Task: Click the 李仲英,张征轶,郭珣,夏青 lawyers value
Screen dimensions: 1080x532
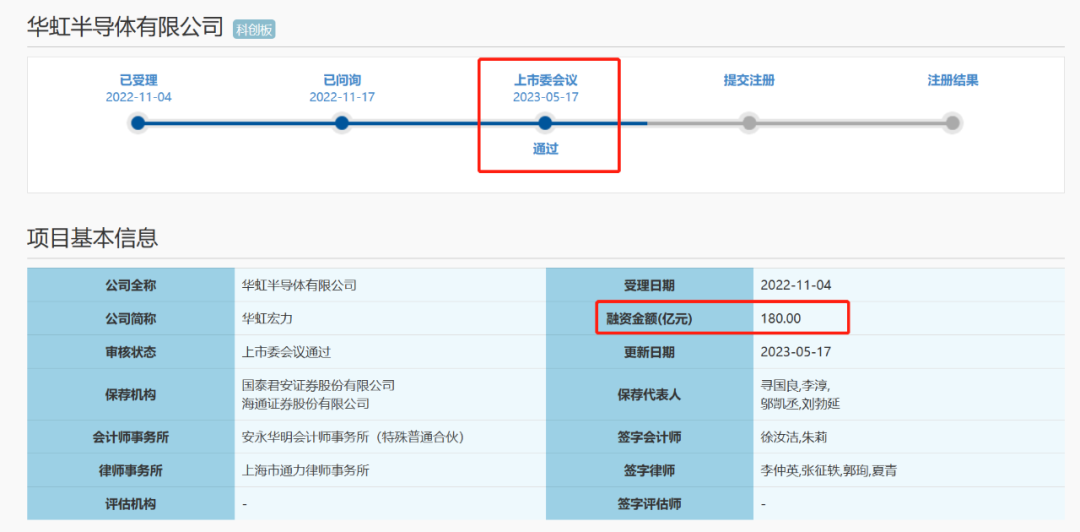Action: tap(829, 471)
